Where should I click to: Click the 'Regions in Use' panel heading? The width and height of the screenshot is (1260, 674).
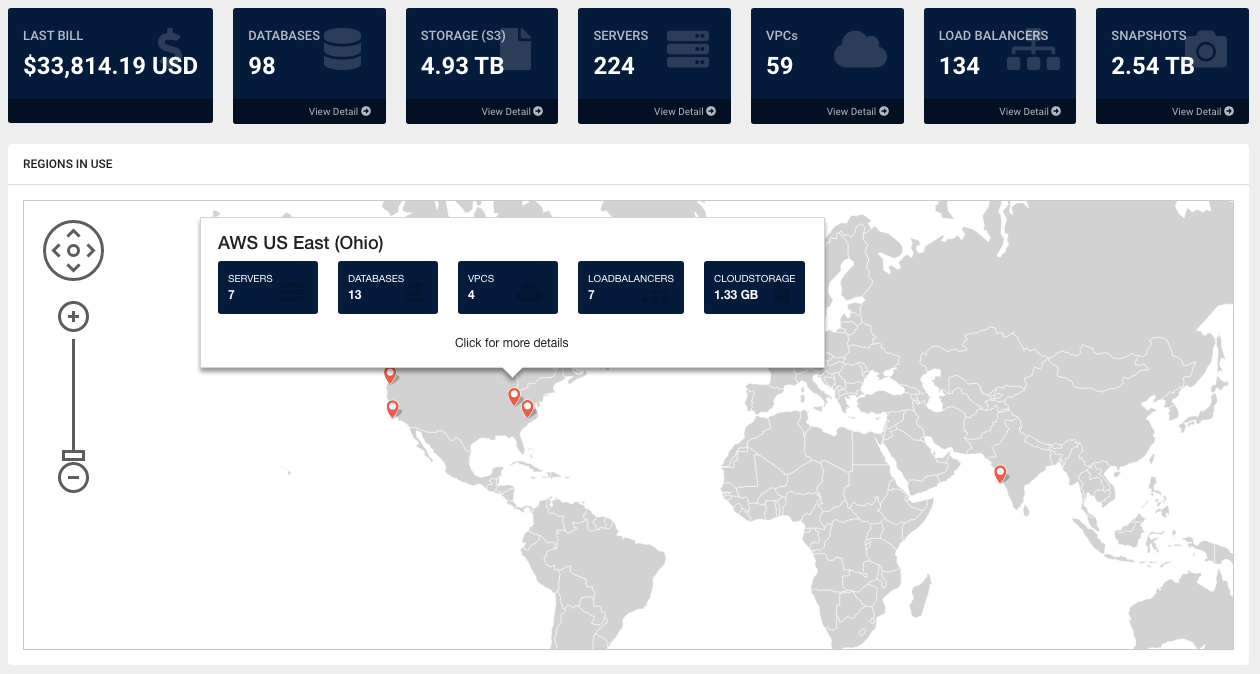click(68, 164)
